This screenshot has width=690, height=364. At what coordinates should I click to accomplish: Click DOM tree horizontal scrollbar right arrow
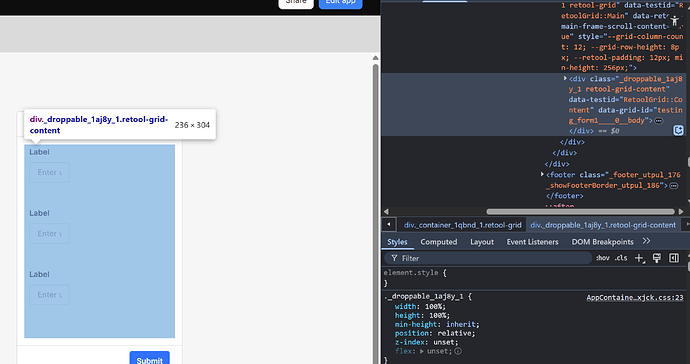tap(681, 212)
